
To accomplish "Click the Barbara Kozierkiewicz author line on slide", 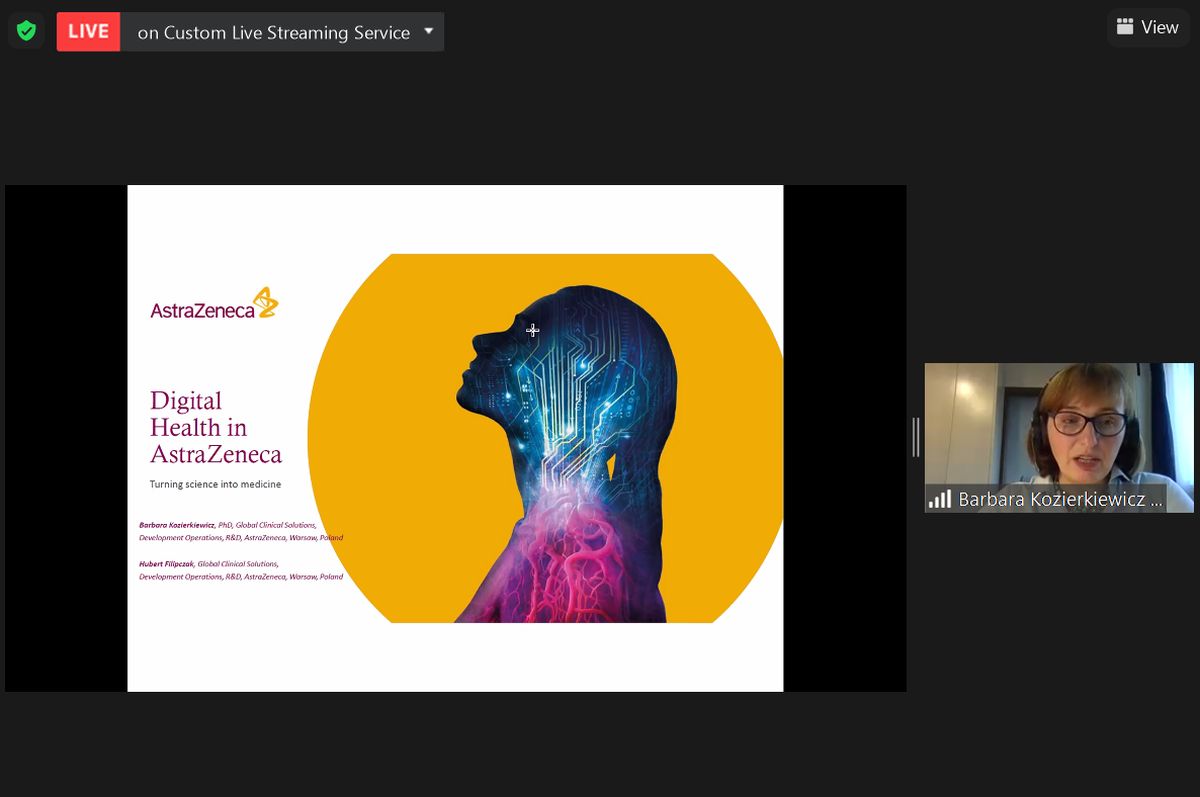I will (x=241, y=531).
